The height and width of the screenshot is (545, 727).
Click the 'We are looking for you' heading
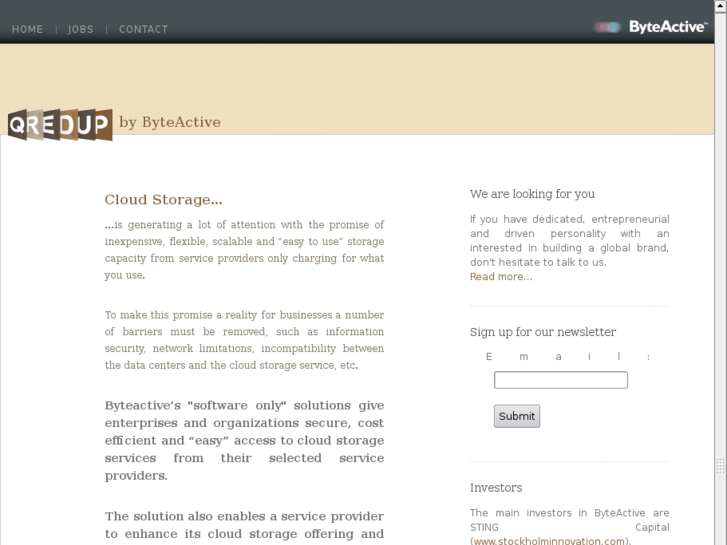(532, 194)
